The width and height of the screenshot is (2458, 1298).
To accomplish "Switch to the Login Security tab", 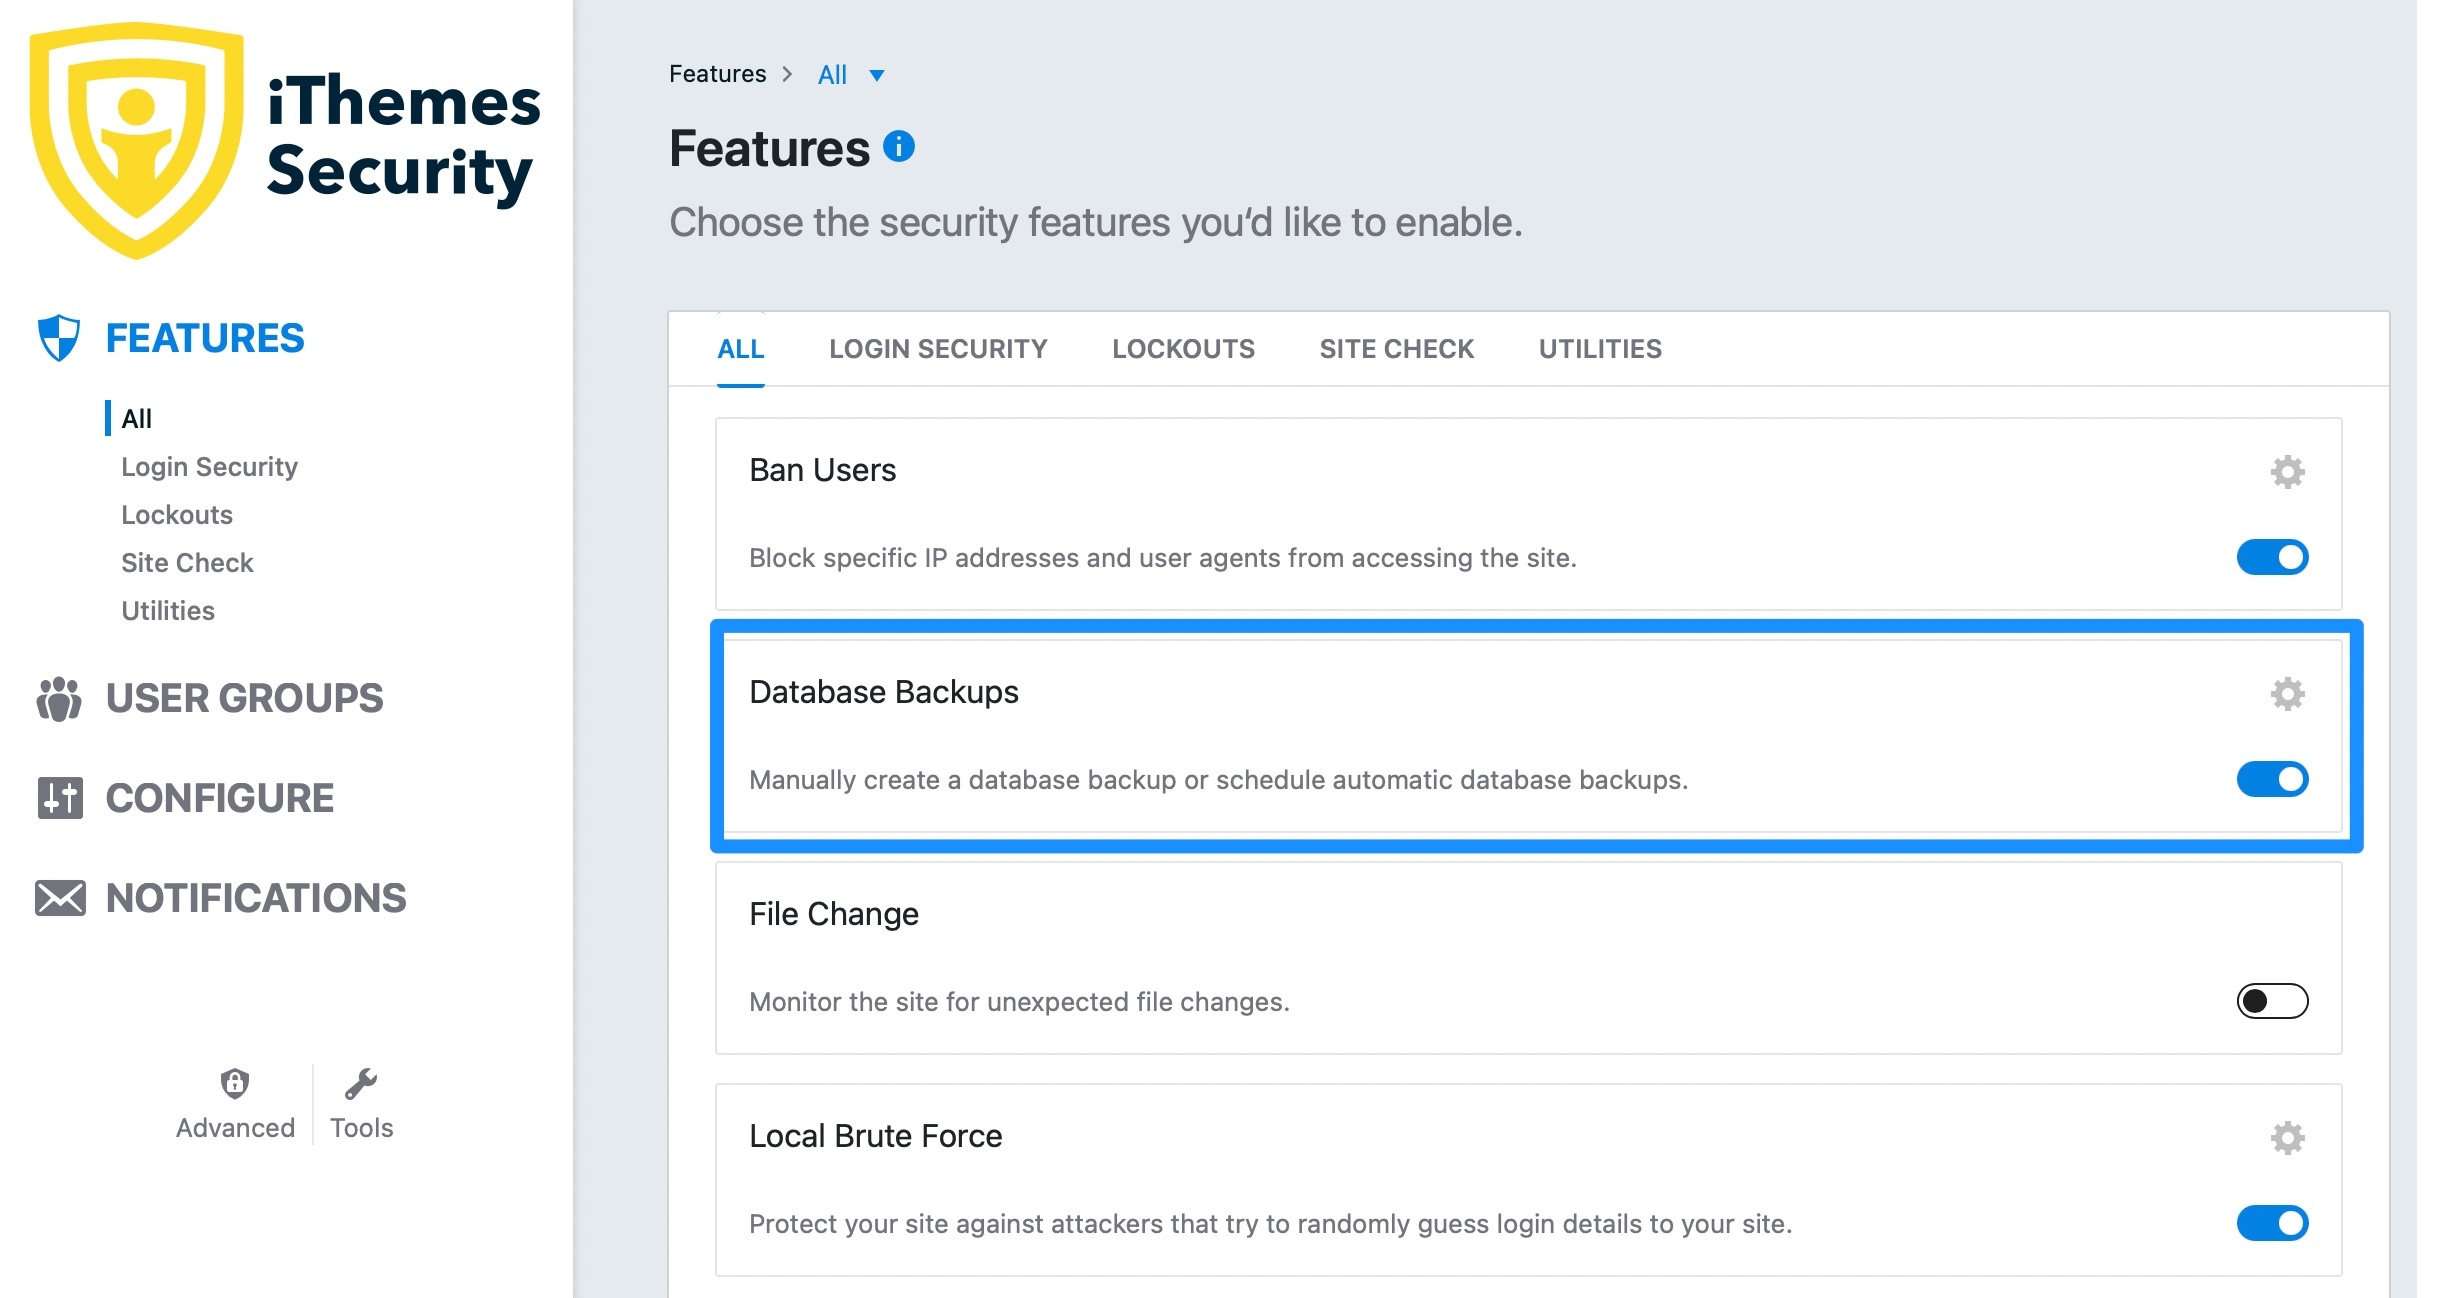I will point(938,349).
